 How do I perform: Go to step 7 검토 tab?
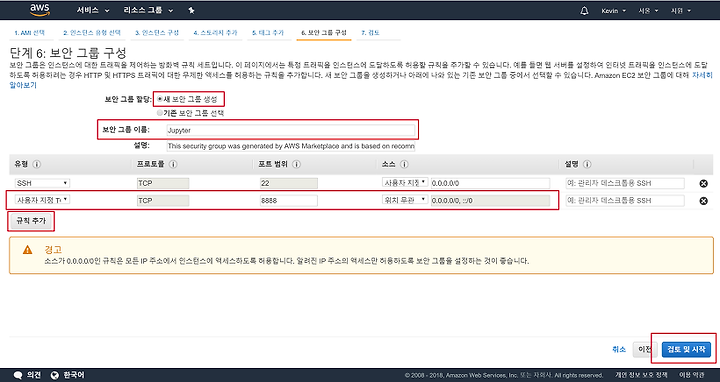370,33
